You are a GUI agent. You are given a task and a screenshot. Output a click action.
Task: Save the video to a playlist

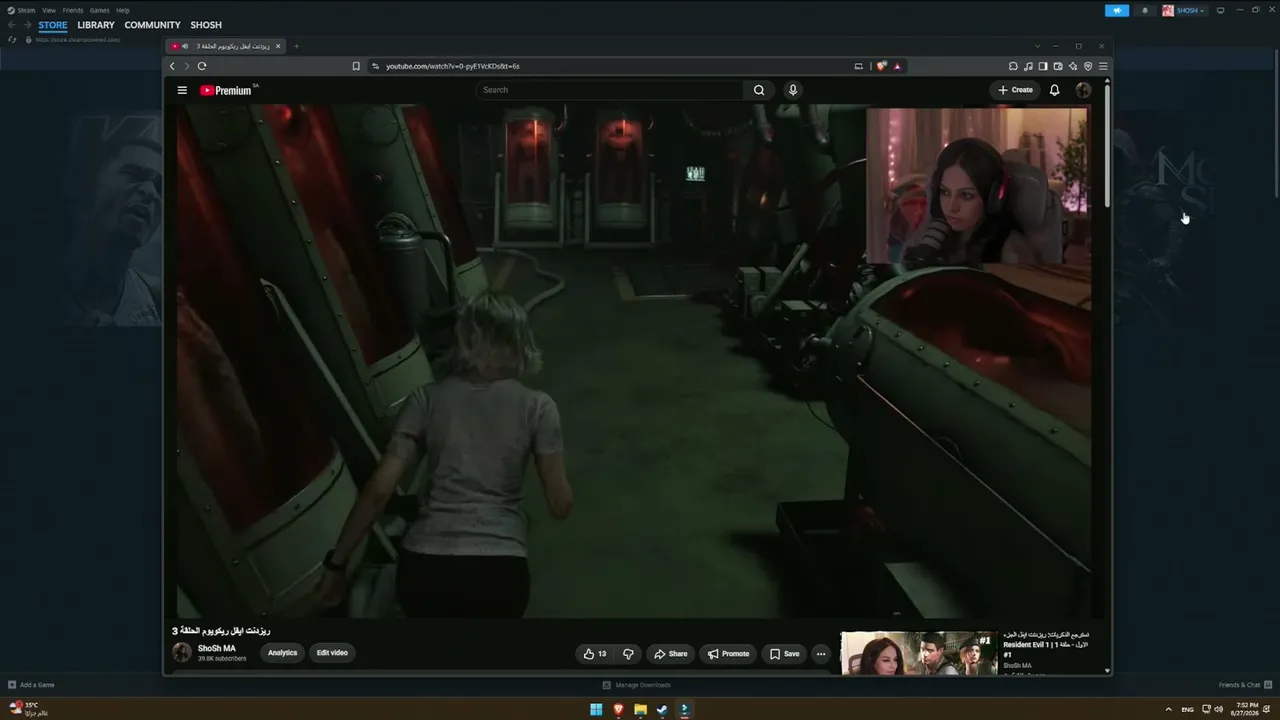[x=785, y=654]
